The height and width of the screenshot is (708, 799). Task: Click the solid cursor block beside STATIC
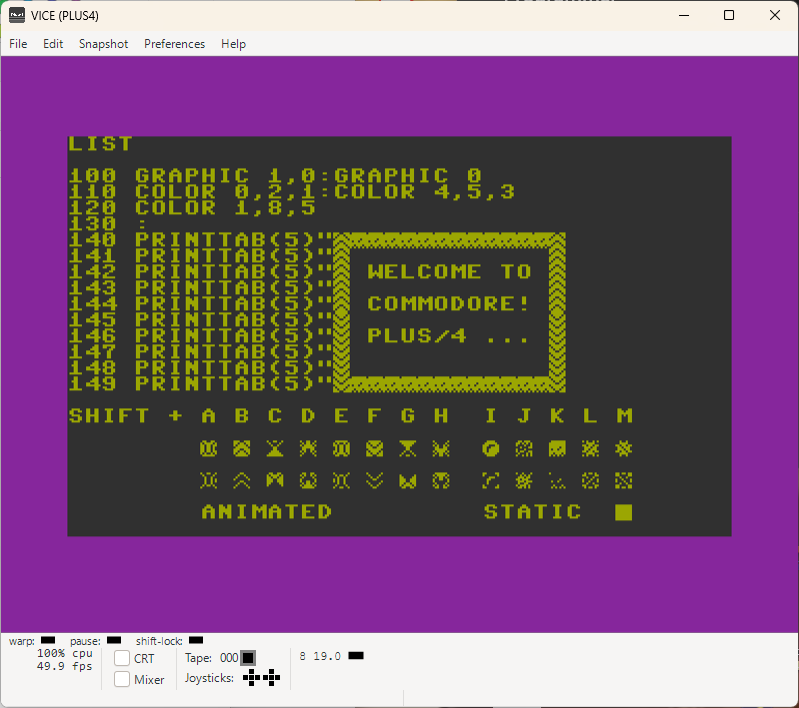click(x=624, y=512)
